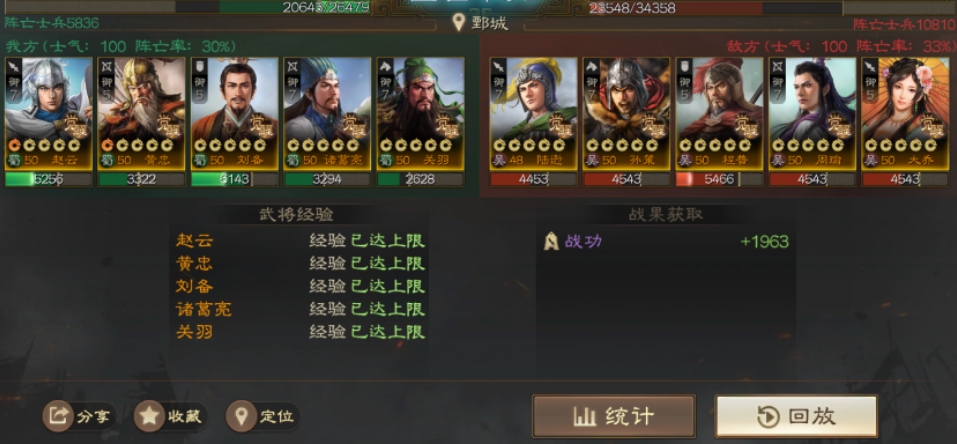
Task: Click 程普's red troop bar showing 5466
Action: (719, 180)
